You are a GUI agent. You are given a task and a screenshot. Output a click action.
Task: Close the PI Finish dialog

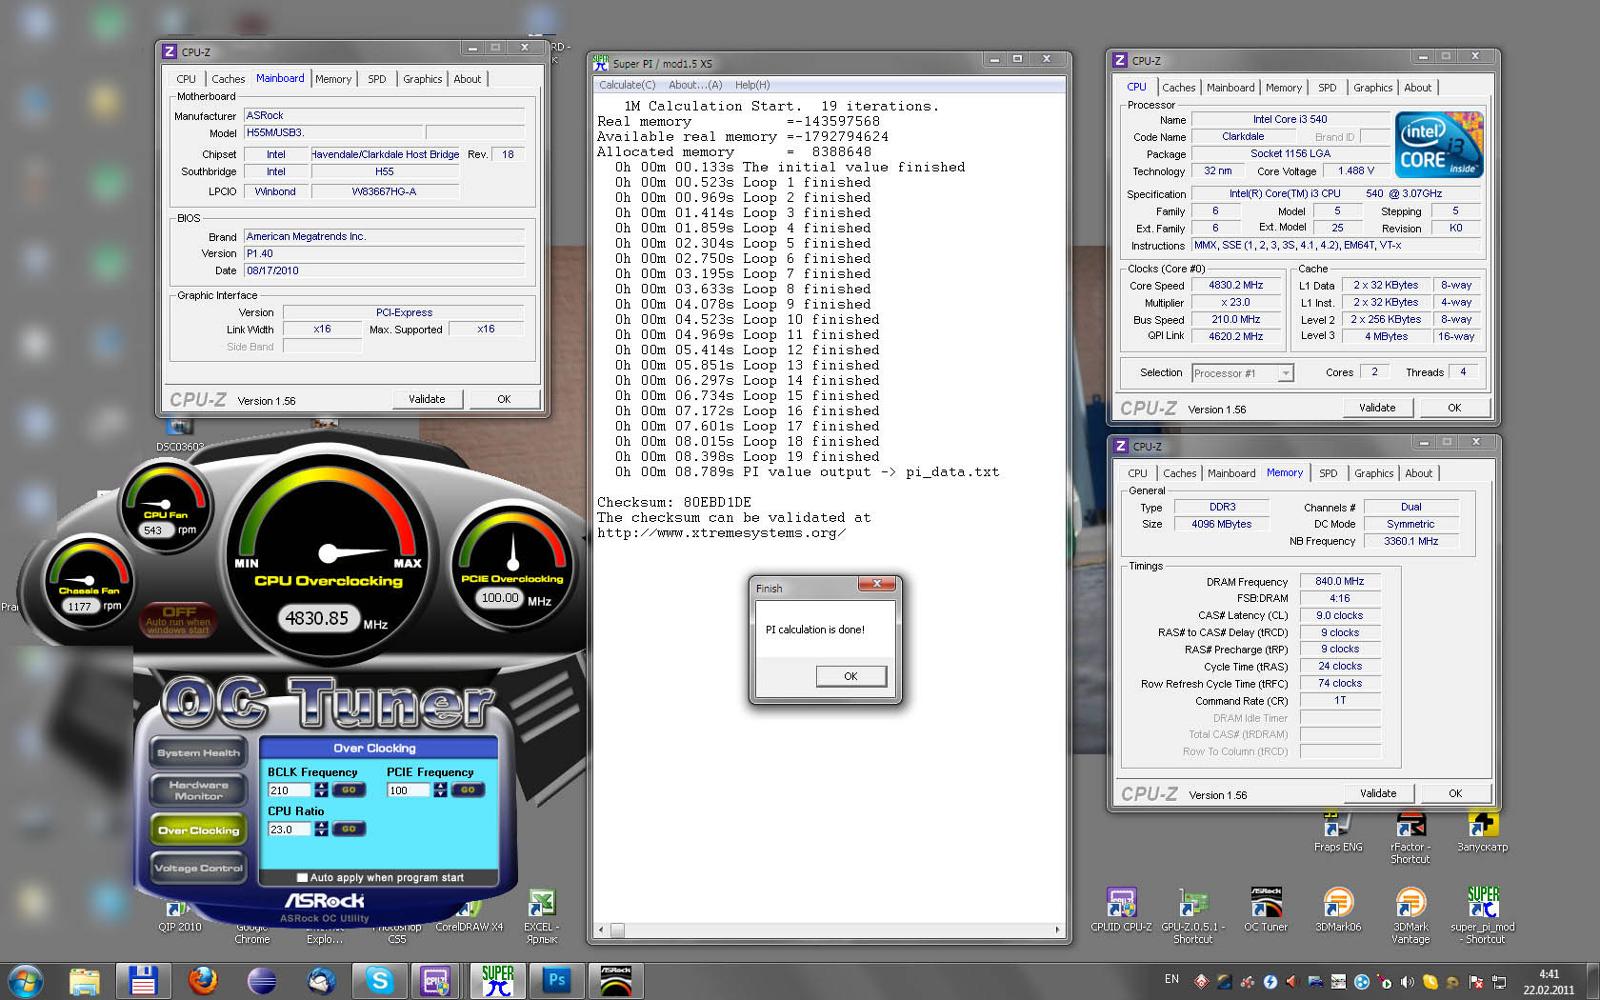877,584
